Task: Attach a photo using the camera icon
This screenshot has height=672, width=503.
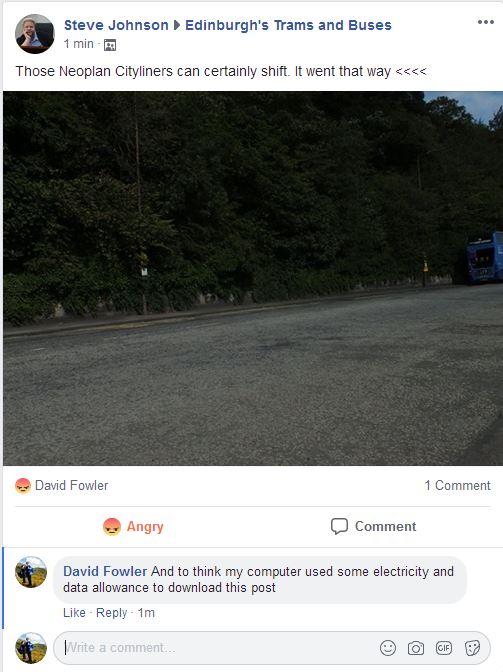Action: (416, 648)
